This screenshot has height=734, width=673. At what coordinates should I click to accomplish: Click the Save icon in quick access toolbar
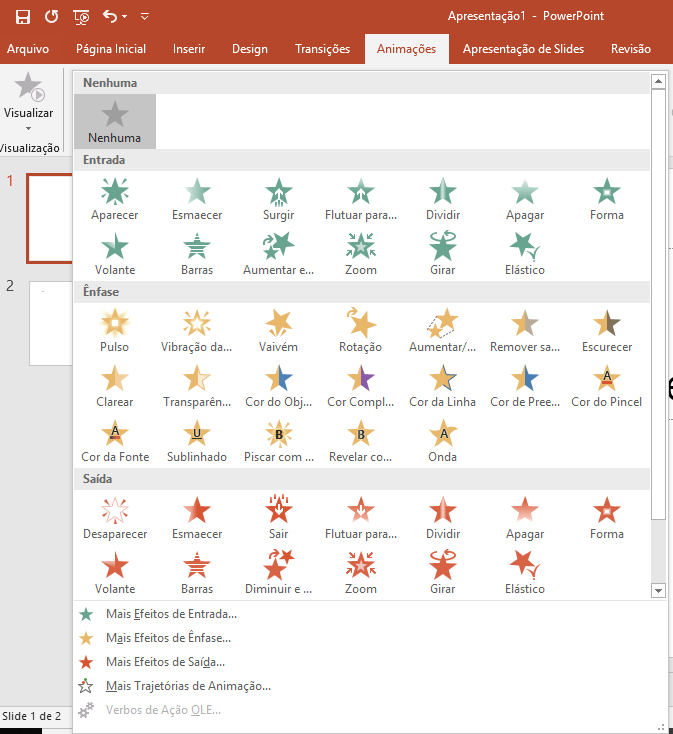click(23, 16)
